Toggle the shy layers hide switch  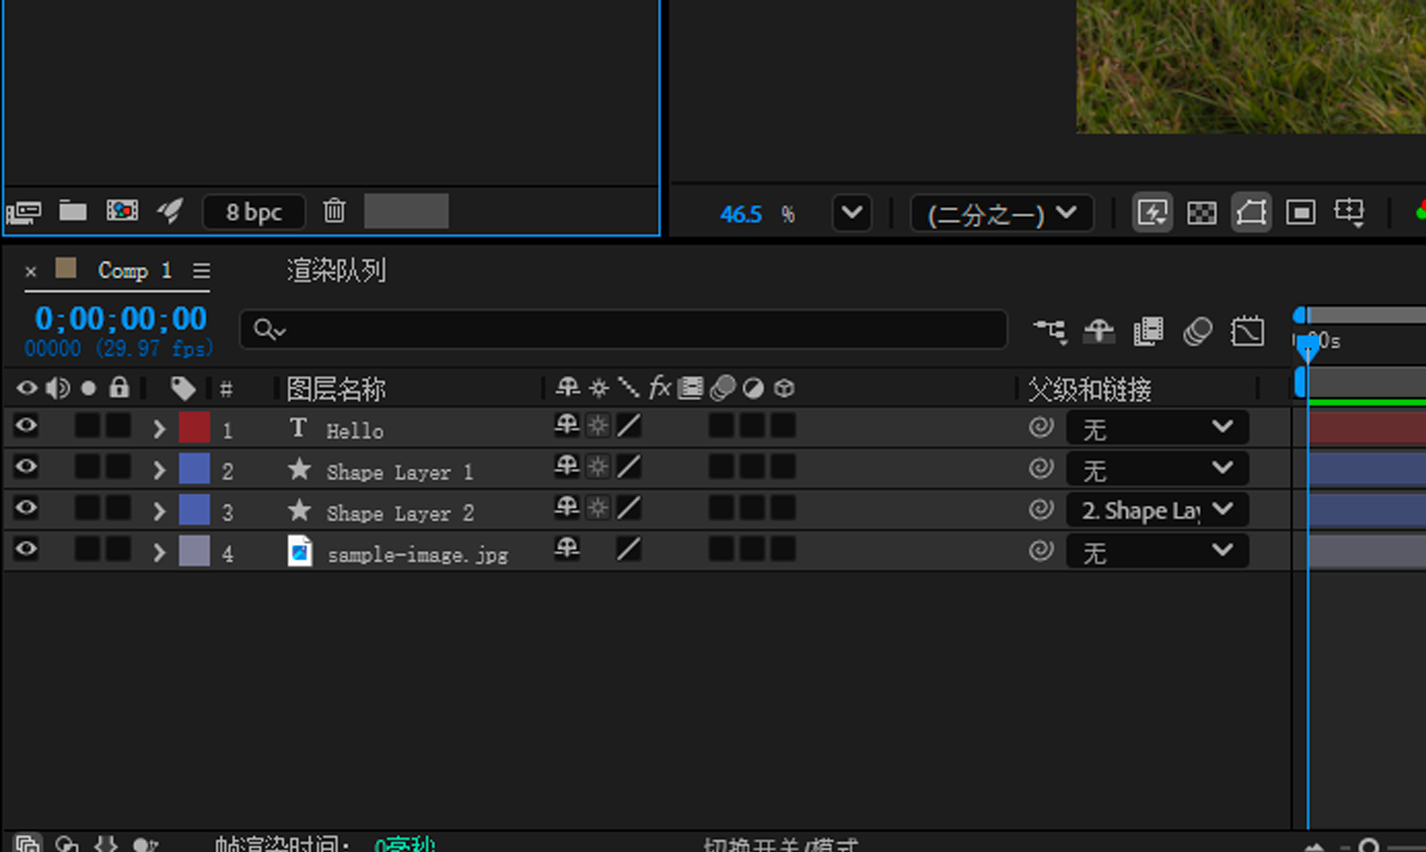(x=1099, y=331)
